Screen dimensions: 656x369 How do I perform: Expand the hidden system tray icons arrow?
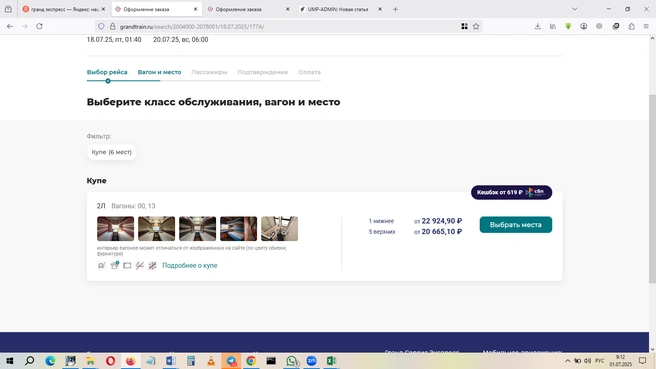(x=567, y=361)
